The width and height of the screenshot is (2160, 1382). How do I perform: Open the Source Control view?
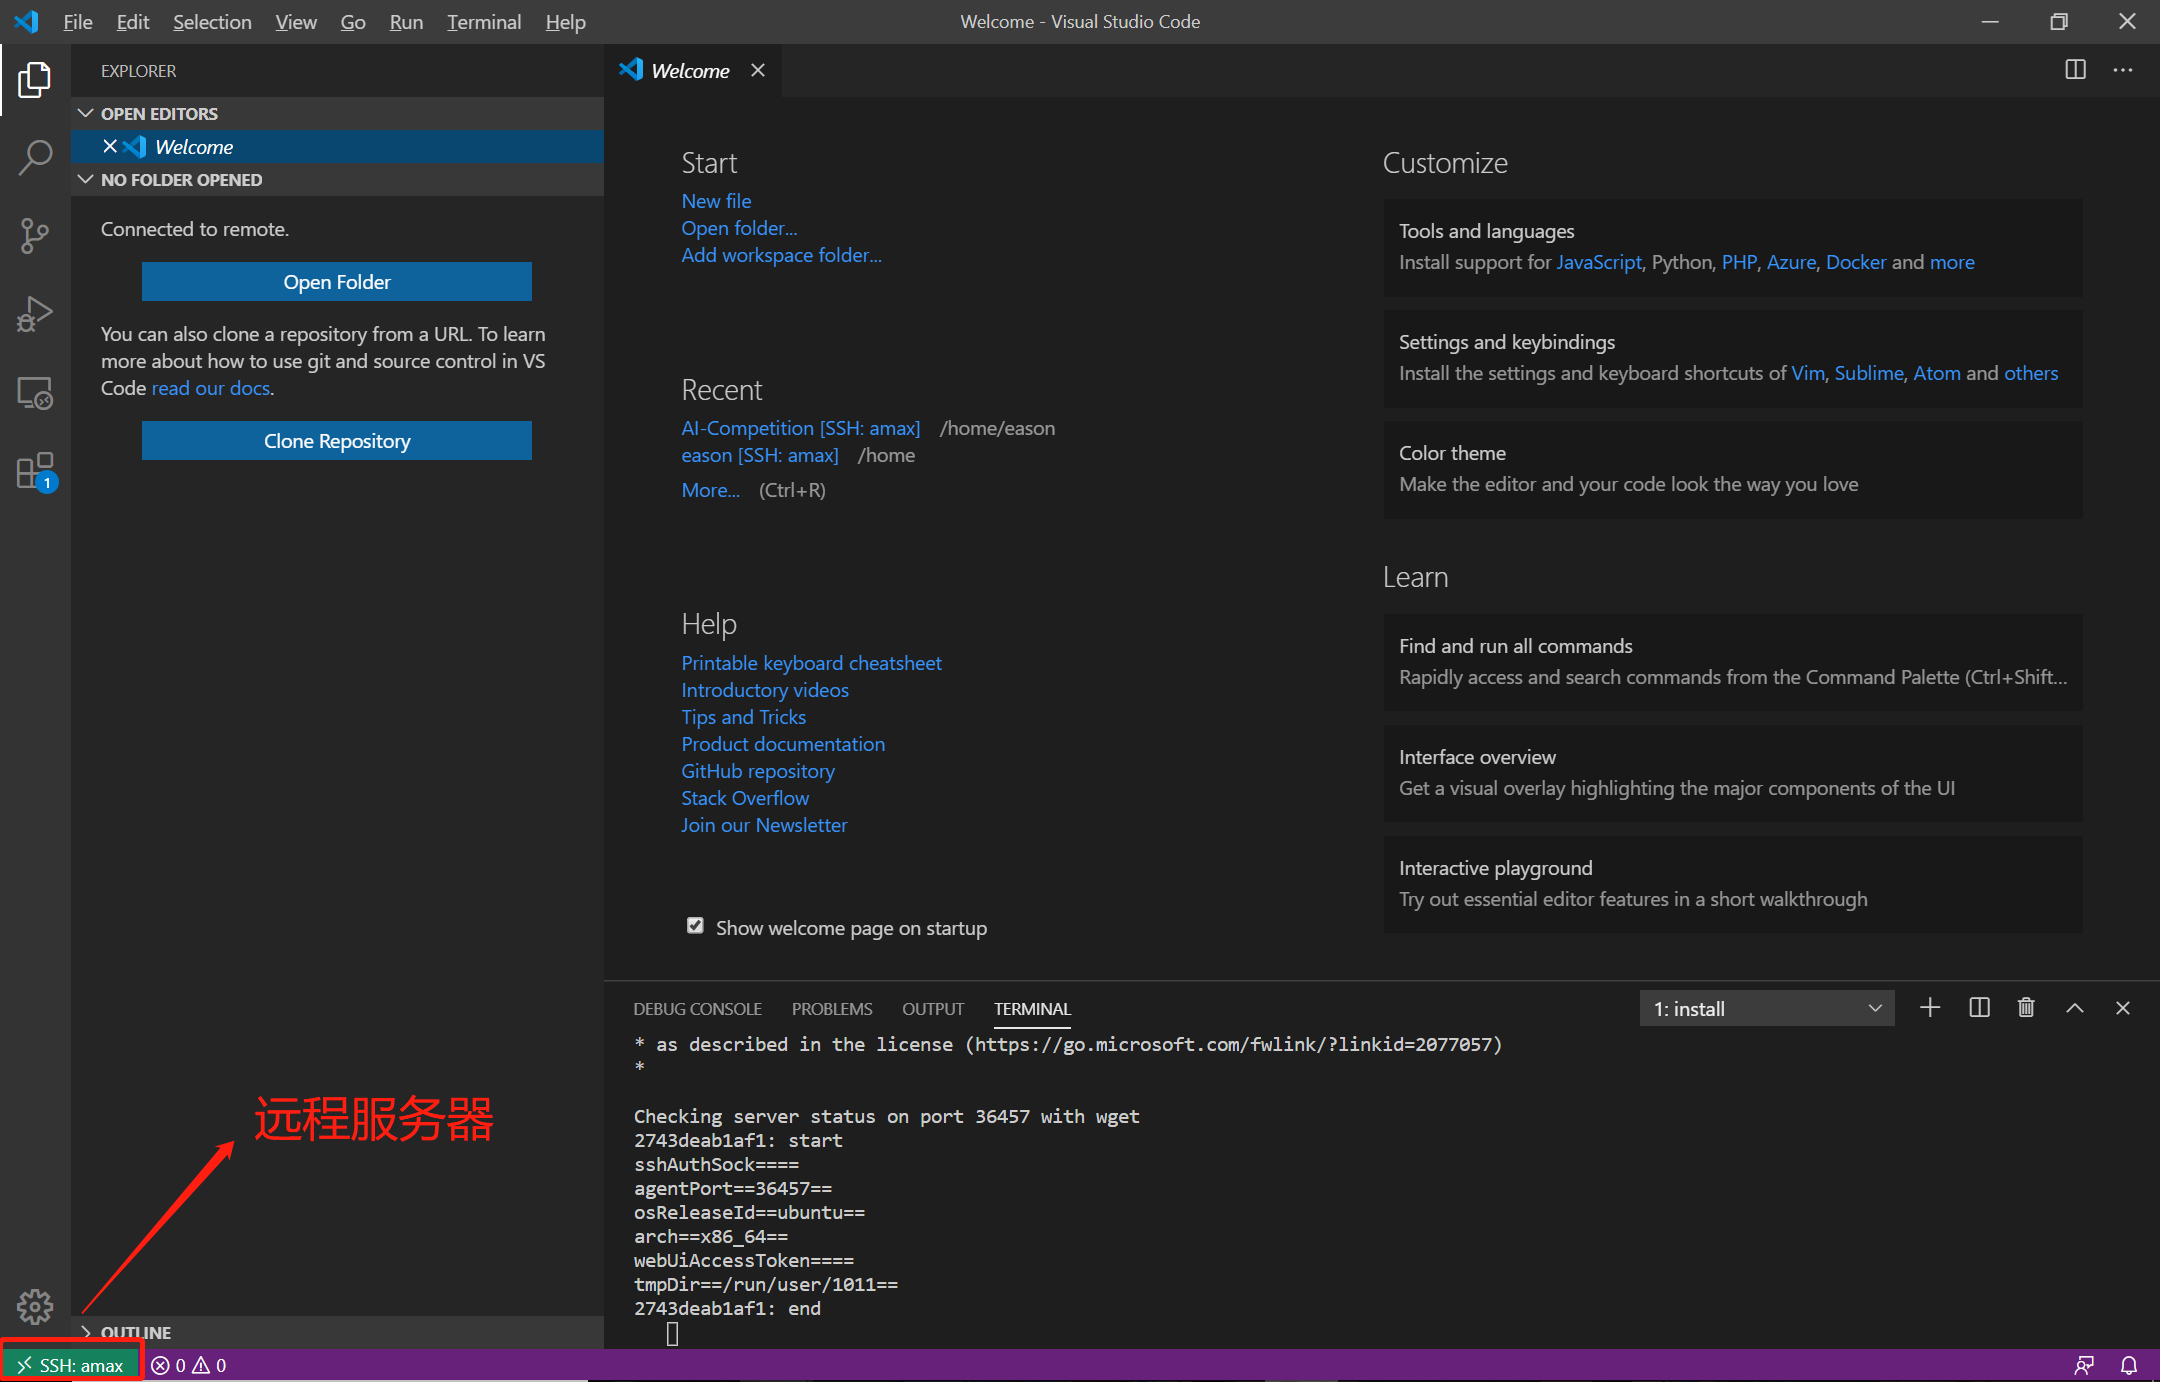click(x=35, y=236)
